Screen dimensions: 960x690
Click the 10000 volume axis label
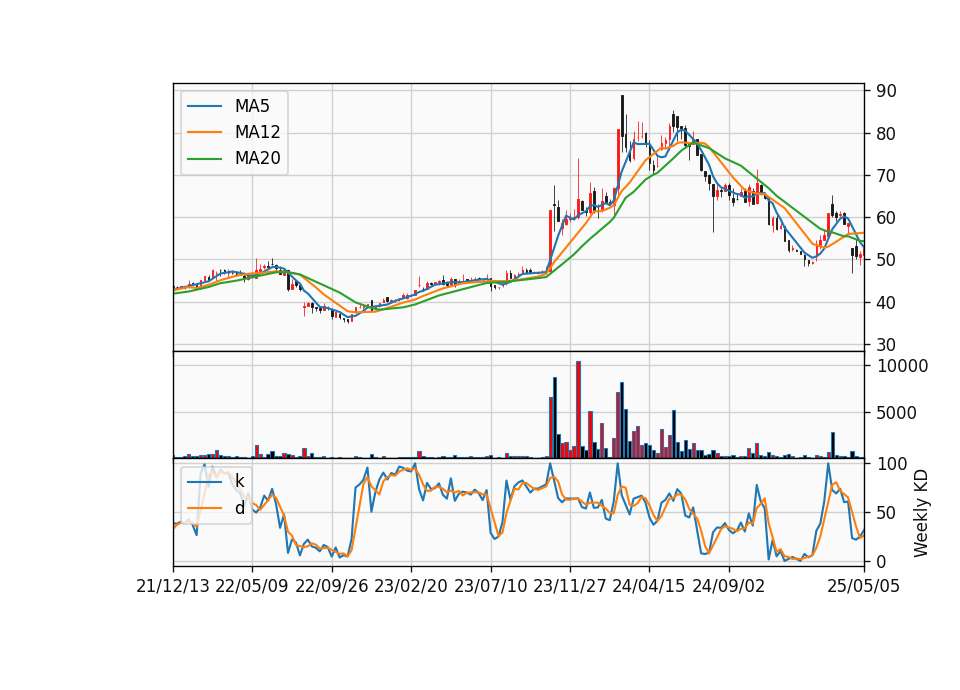coord(902,366)
